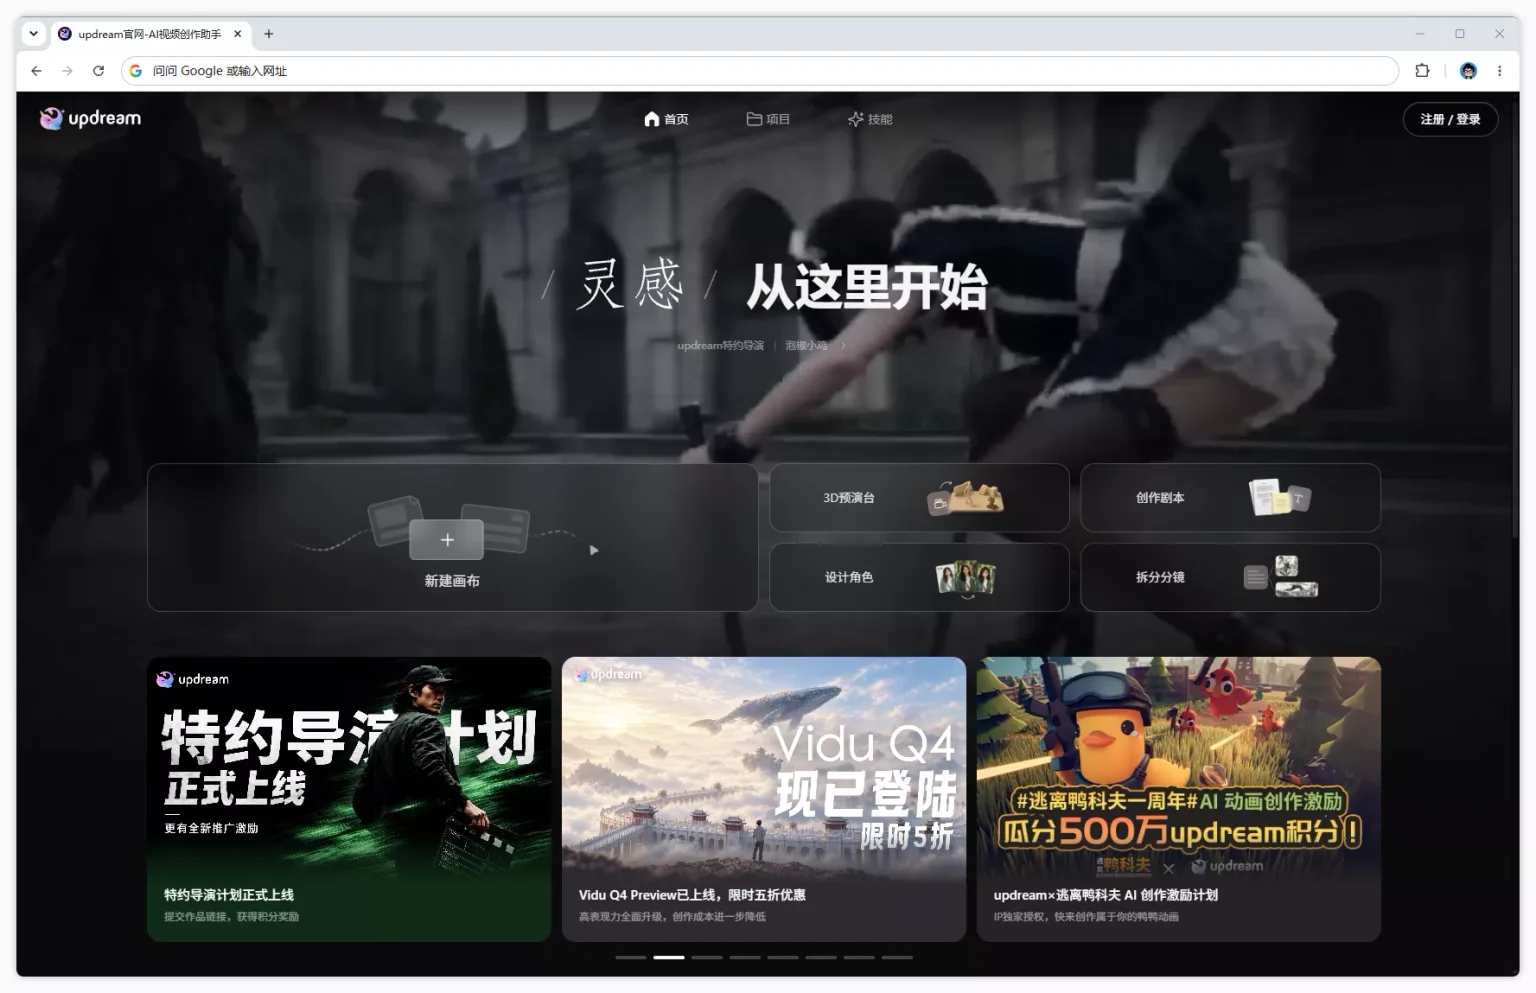Click the browser profile avatar
Image resolution: width=1536 pixels, height=993 pixels.
tap(1468, 71)
